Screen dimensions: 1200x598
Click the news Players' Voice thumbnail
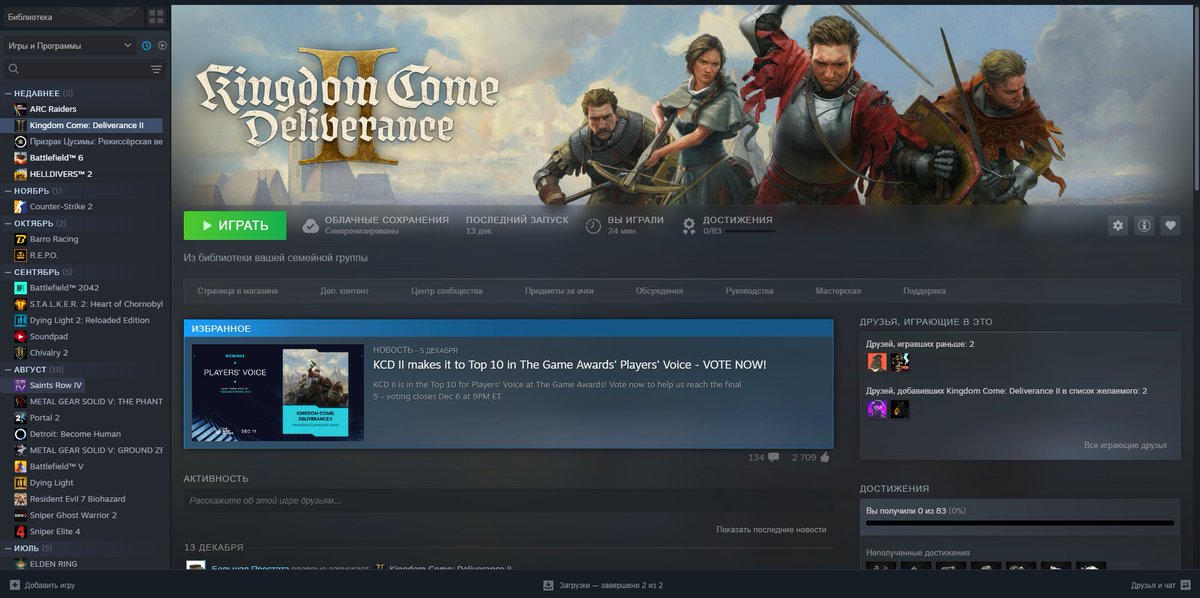(278, 393)
